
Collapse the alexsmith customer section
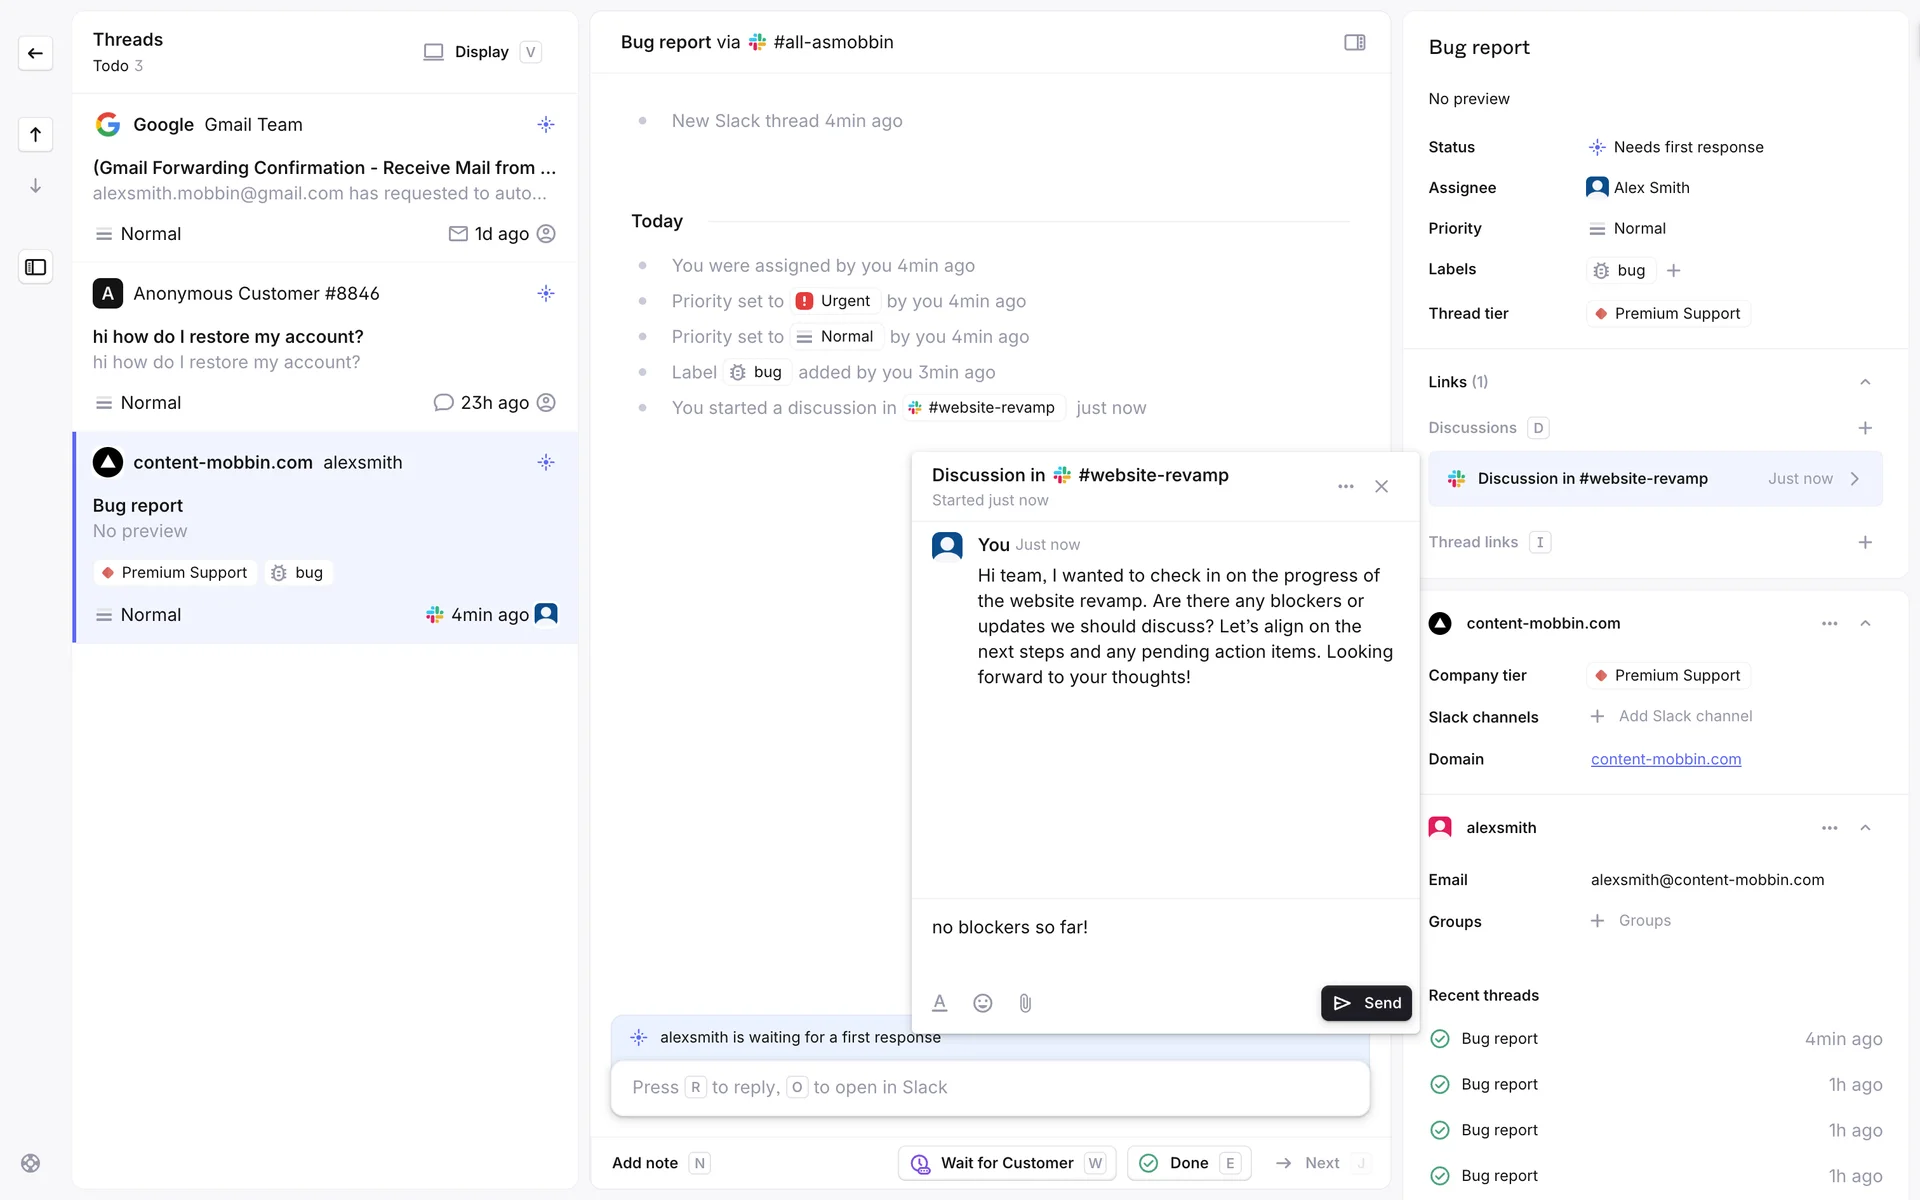pyautogui.click(x=1864, y=828)
